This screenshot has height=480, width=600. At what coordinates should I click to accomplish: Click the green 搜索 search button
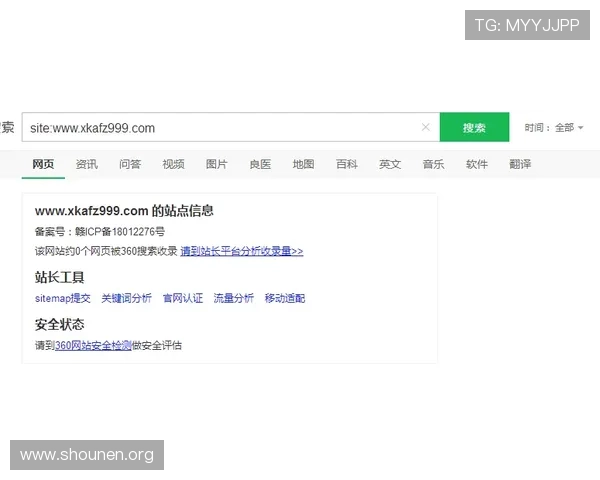pyautogui.click(x=474, y=127)
